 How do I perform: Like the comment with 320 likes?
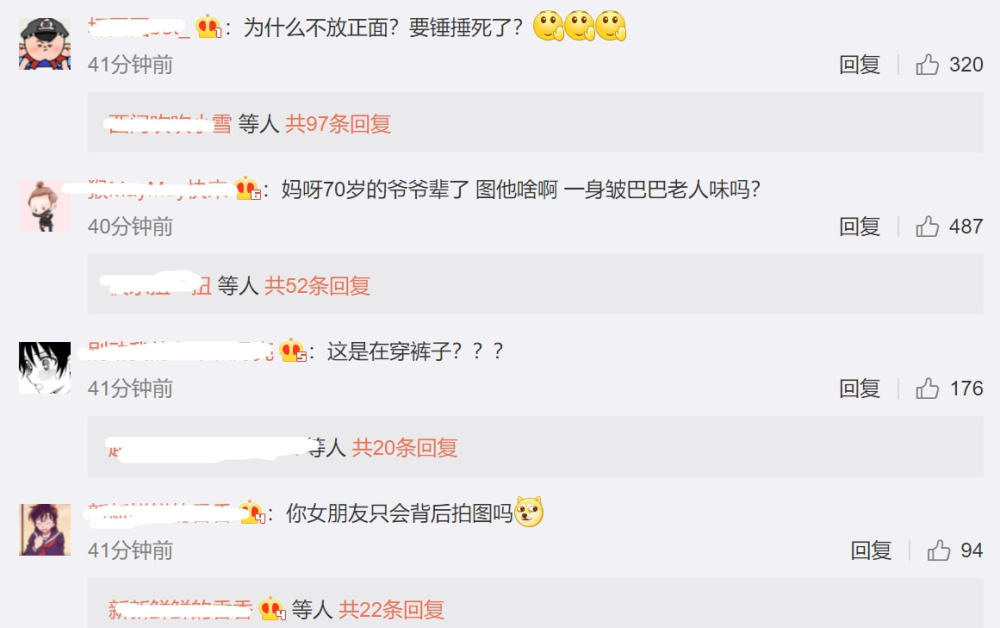pos(927,64)
